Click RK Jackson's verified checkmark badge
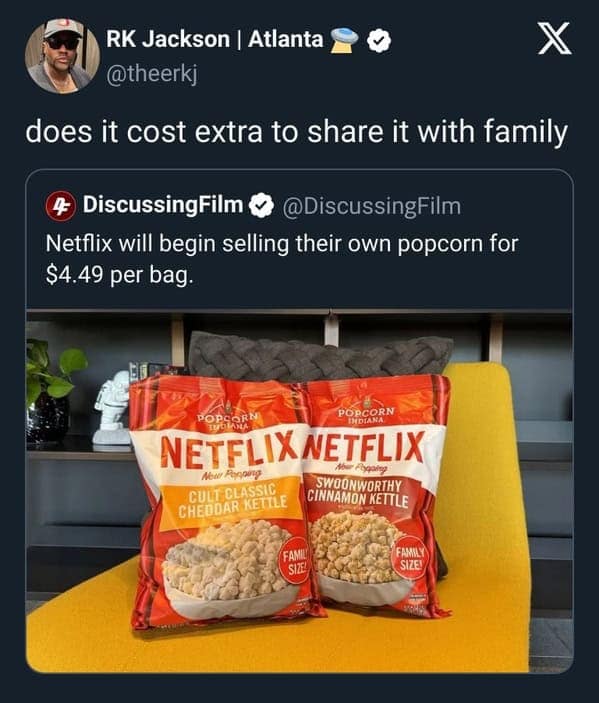 [379, 41]
